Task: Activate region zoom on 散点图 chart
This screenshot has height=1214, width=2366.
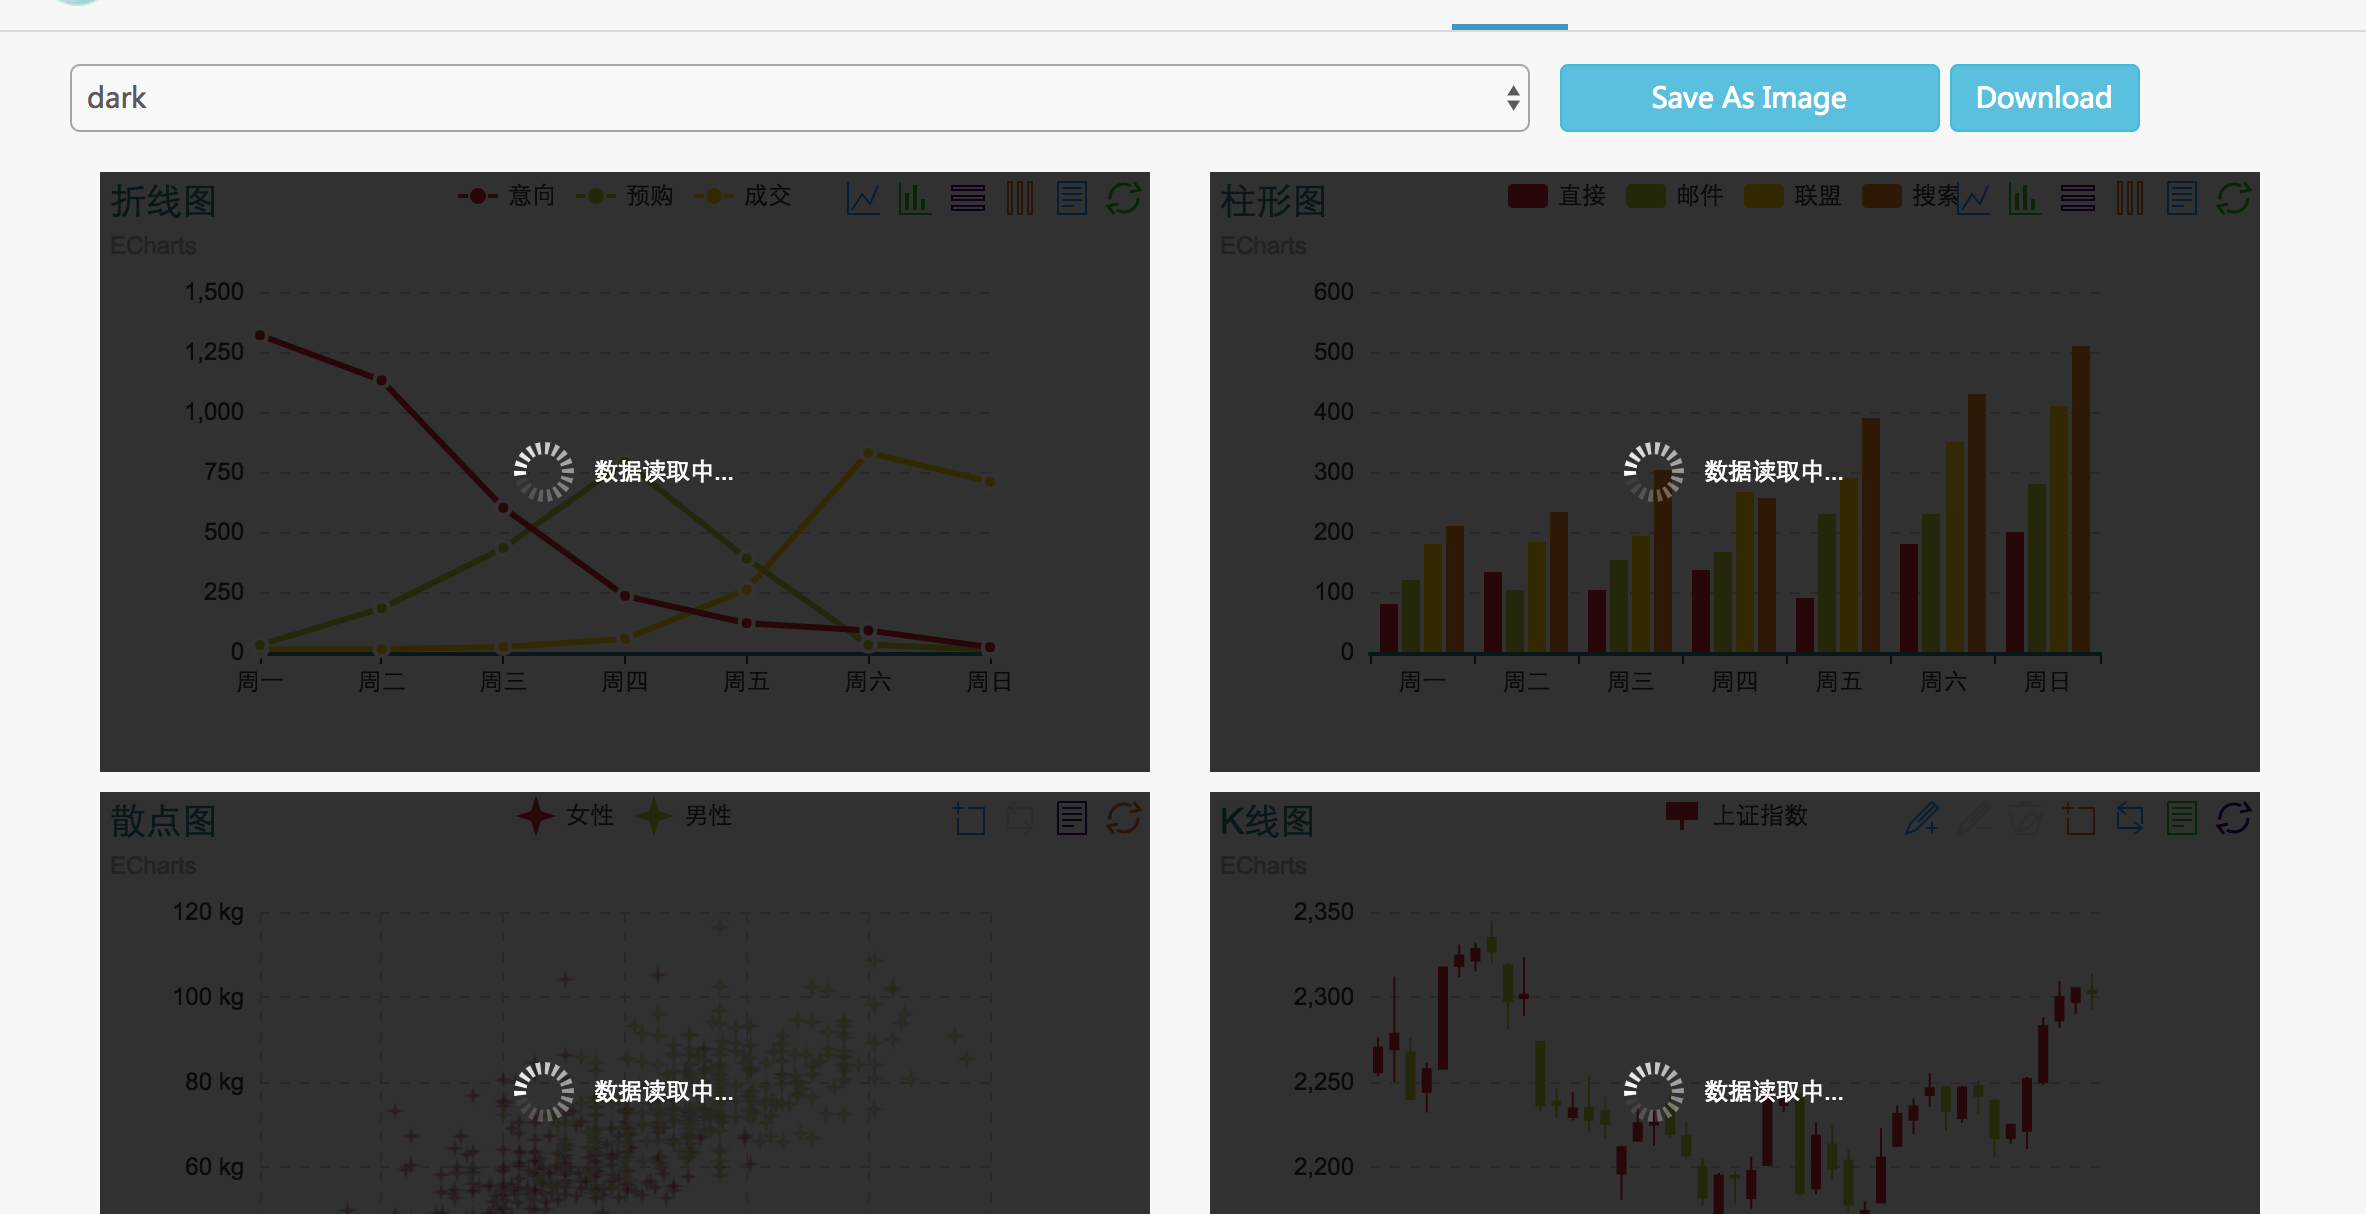Action: (968, 818)
